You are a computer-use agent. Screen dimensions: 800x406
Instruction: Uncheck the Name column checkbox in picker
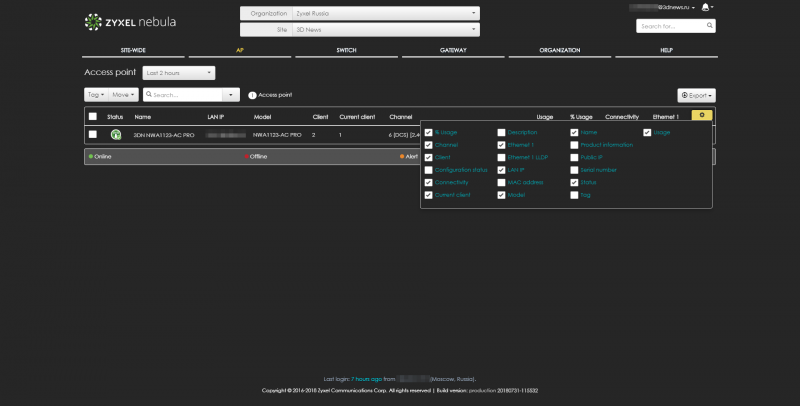(574, 133)
